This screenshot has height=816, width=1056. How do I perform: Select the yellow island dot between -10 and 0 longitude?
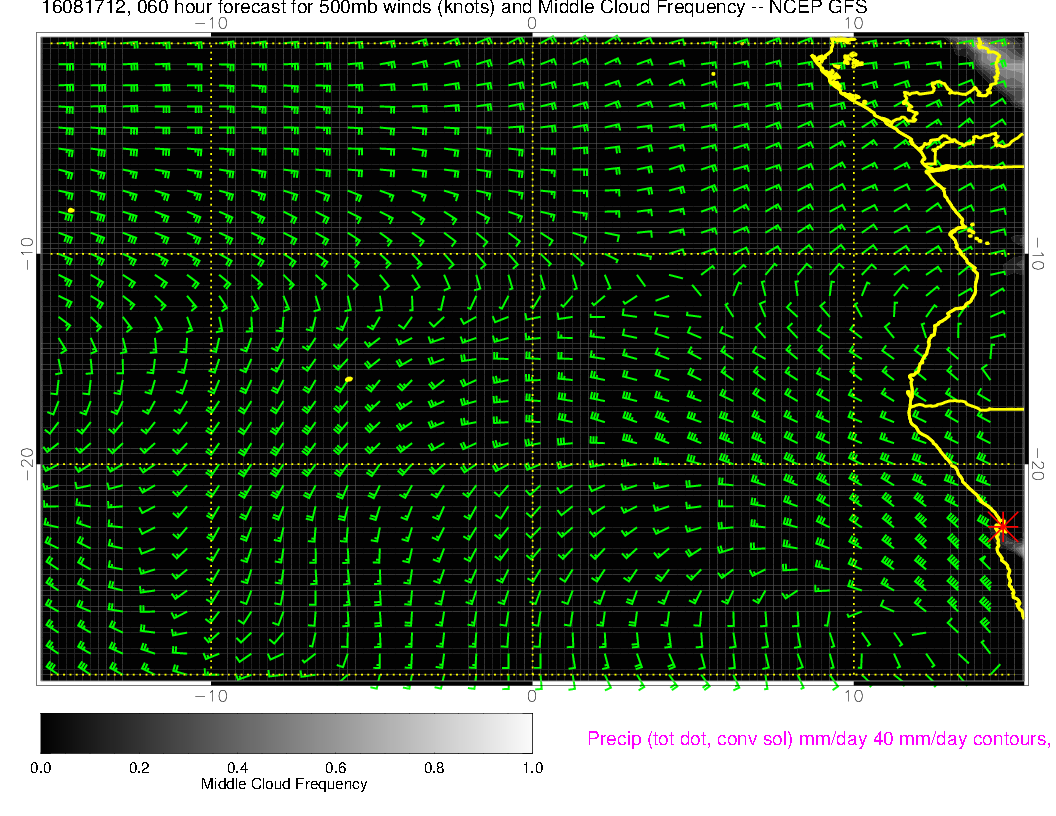[348, 380]
